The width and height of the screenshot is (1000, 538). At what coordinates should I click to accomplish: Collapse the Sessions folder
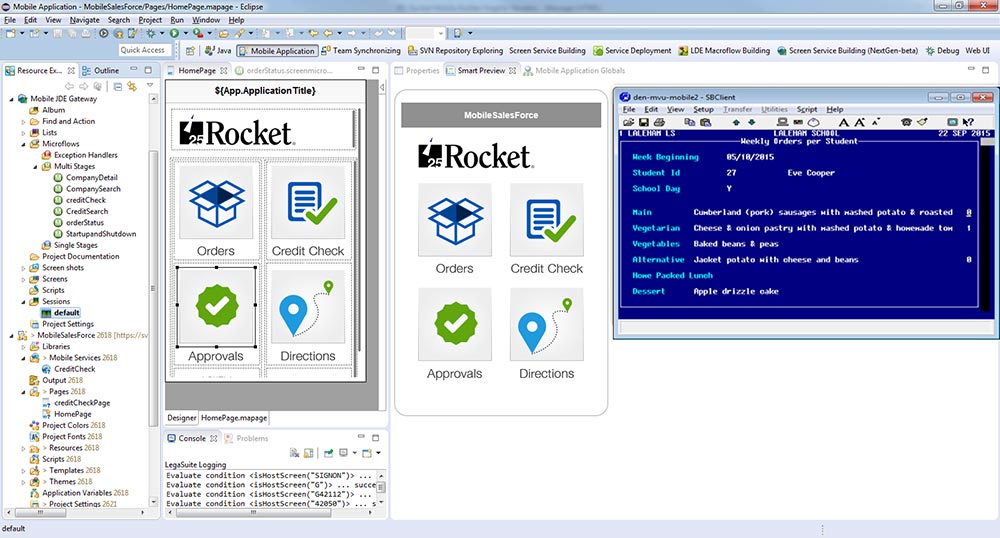click(x=24, y=302)
